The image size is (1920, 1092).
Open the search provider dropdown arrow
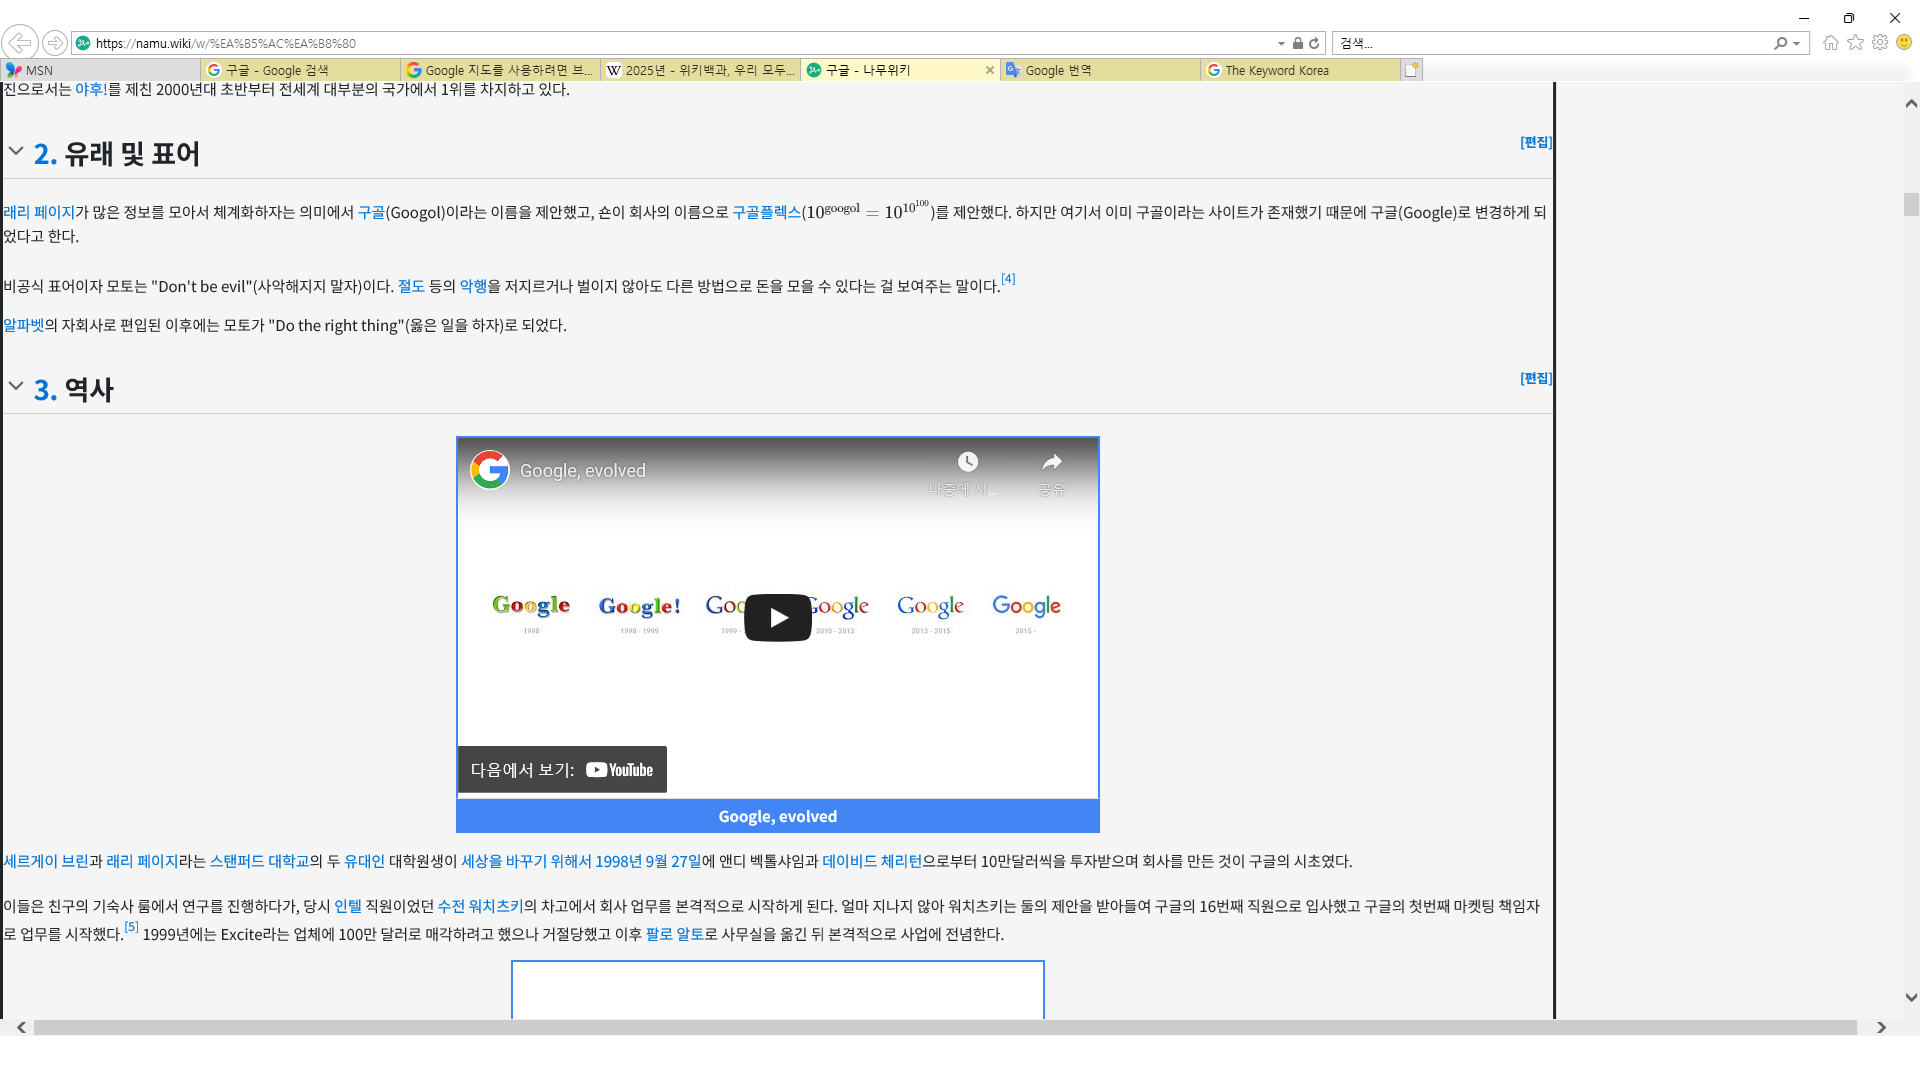(1797, 44)
